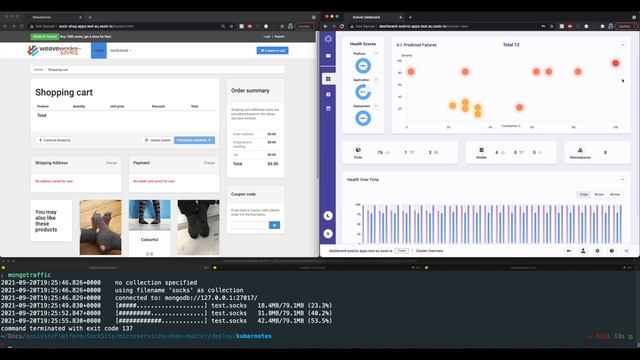Viewport: 640px width, 360px height.
Task: Click Home breadcrumb link
Action: [x=38, y=70]
